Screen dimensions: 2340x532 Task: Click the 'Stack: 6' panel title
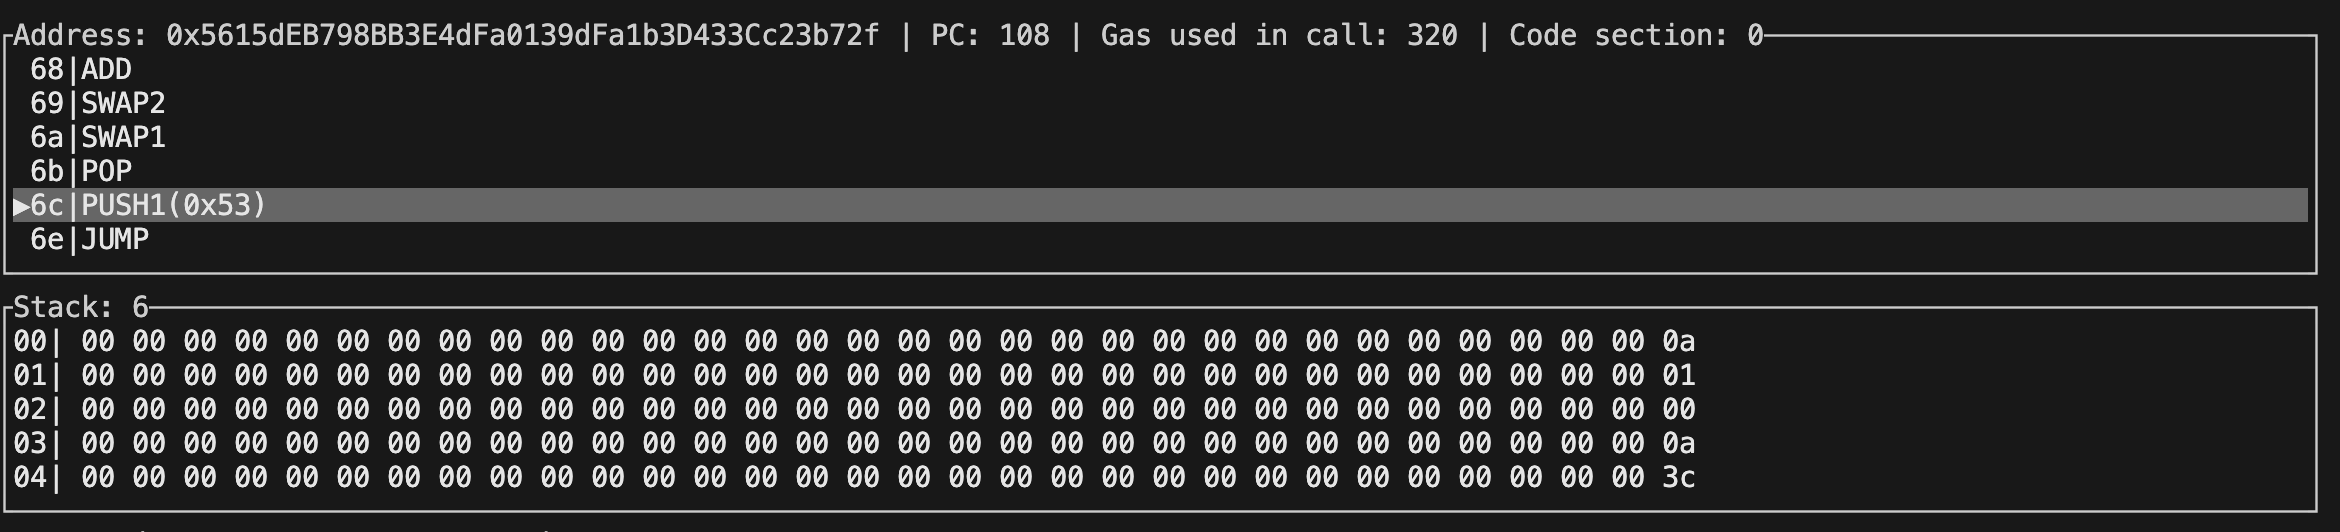pos(80,307)
